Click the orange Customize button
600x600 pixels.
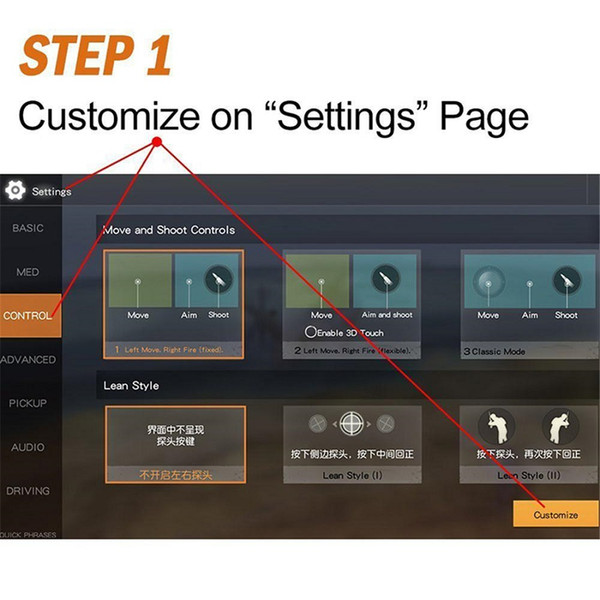[556, 514]
